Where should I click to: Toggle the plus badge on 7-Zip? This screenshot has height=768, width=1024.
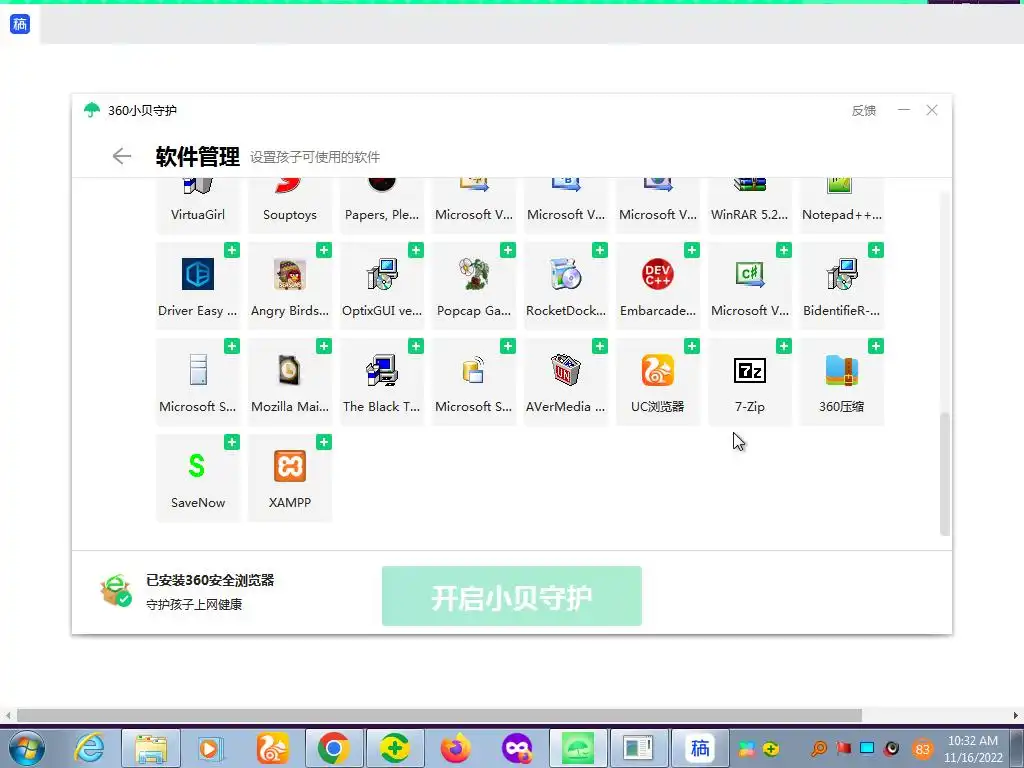tap(784, 346)
